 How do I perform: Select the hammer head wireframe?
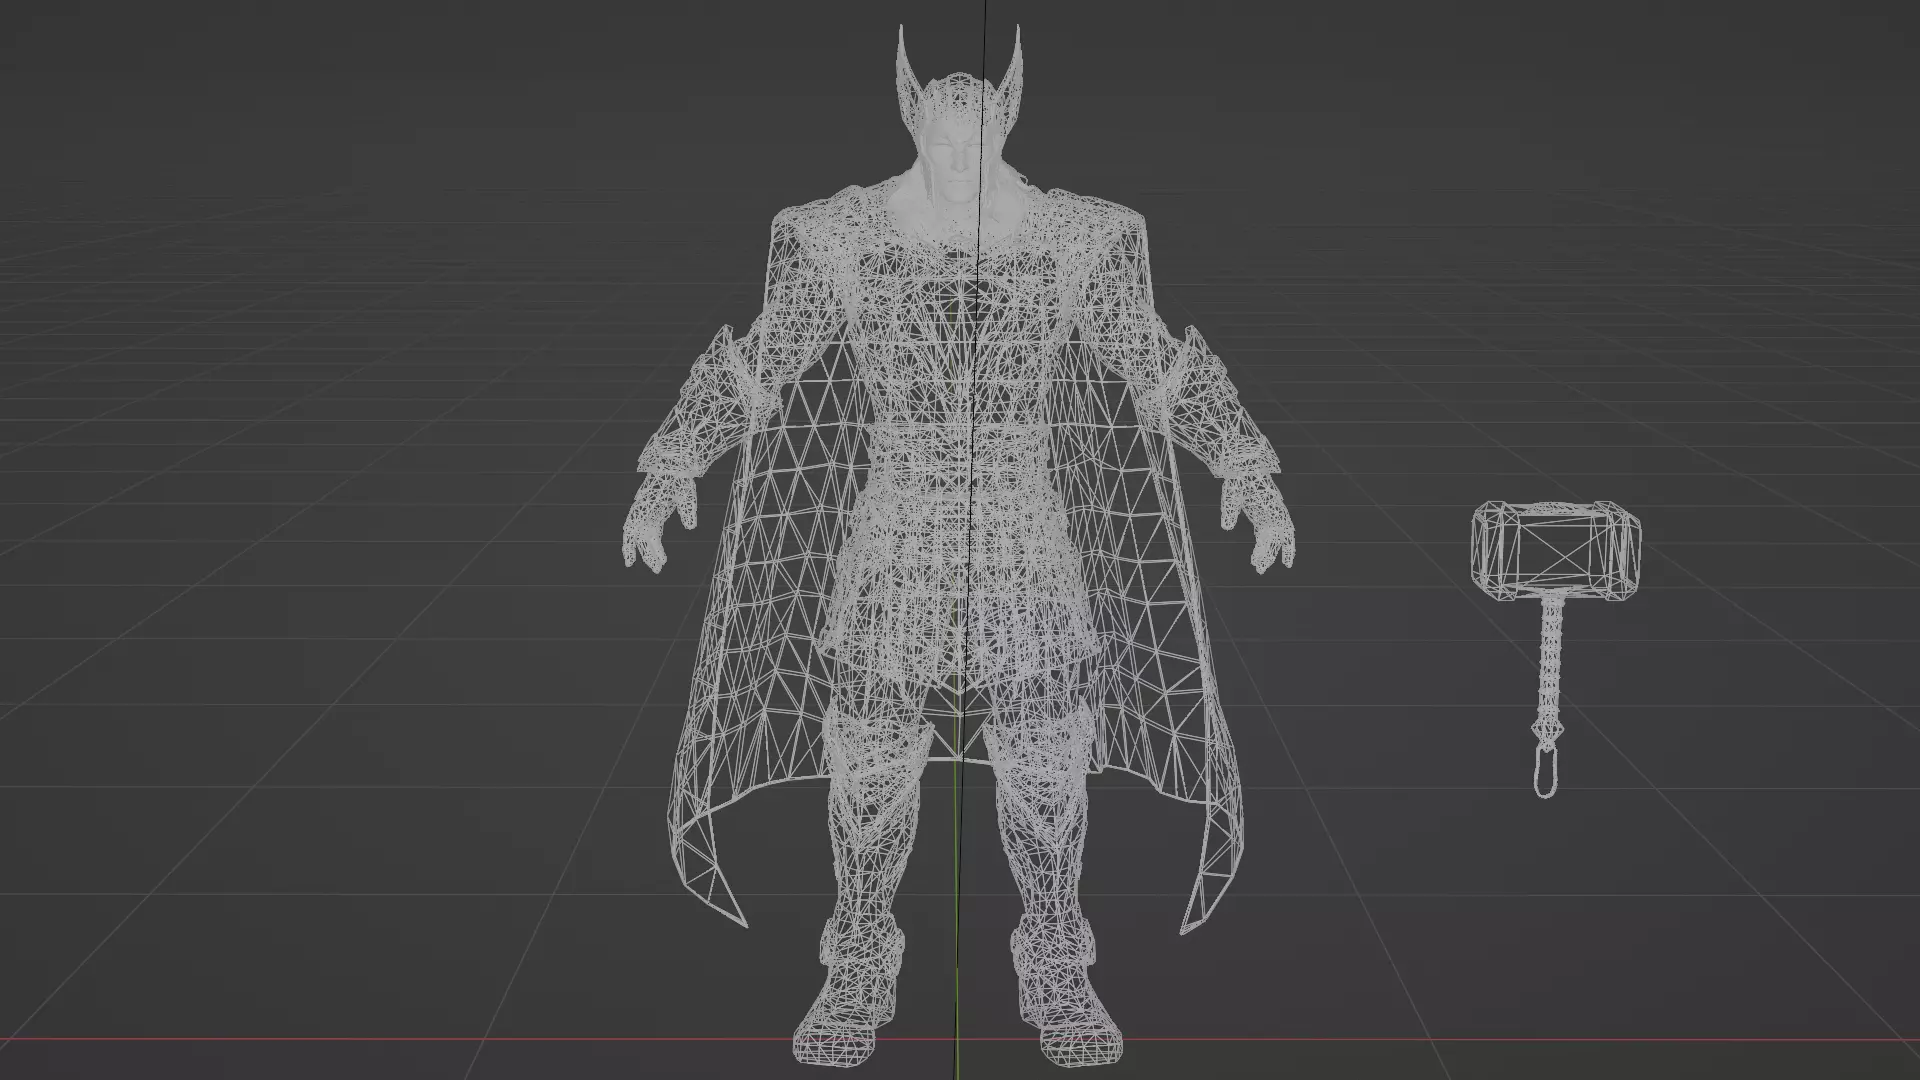(1556, 552)
